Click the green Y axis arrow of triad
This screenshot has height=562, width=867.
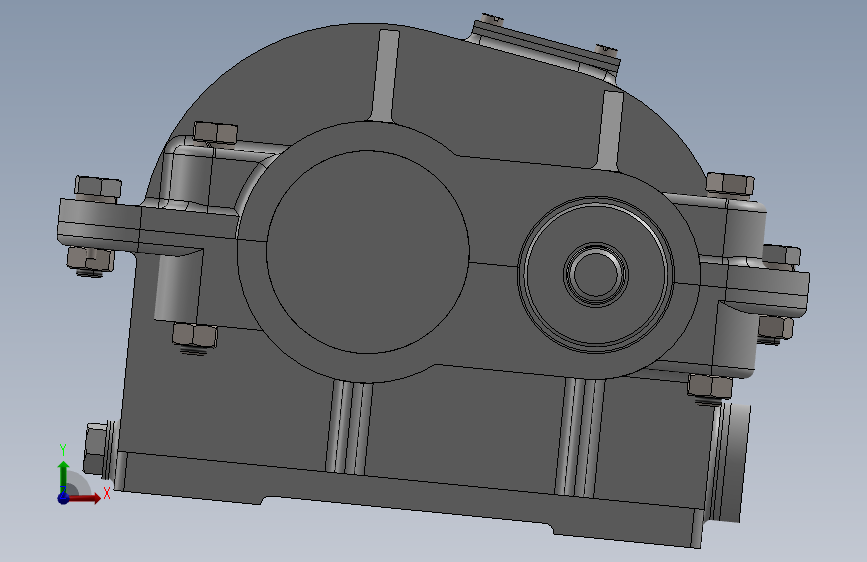click(x=64, y=475)
